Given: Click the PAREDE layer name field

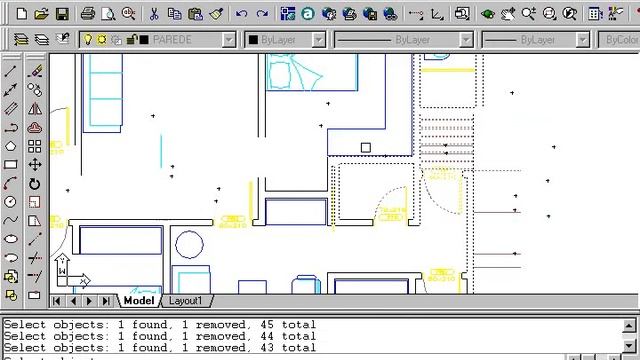Looking at the screenshot, I should (172, 40).
